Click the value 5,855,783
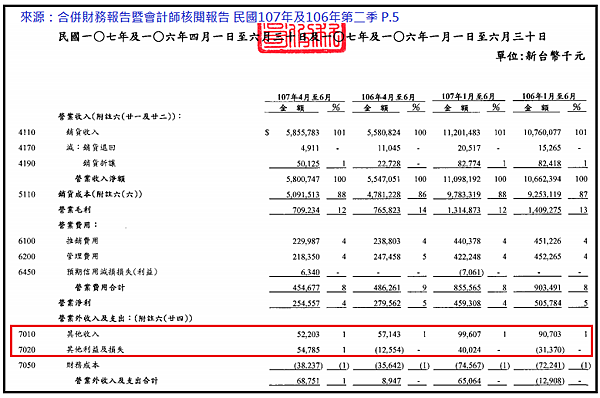The width and height of the screenshot is (600, 398). (302, 133)
